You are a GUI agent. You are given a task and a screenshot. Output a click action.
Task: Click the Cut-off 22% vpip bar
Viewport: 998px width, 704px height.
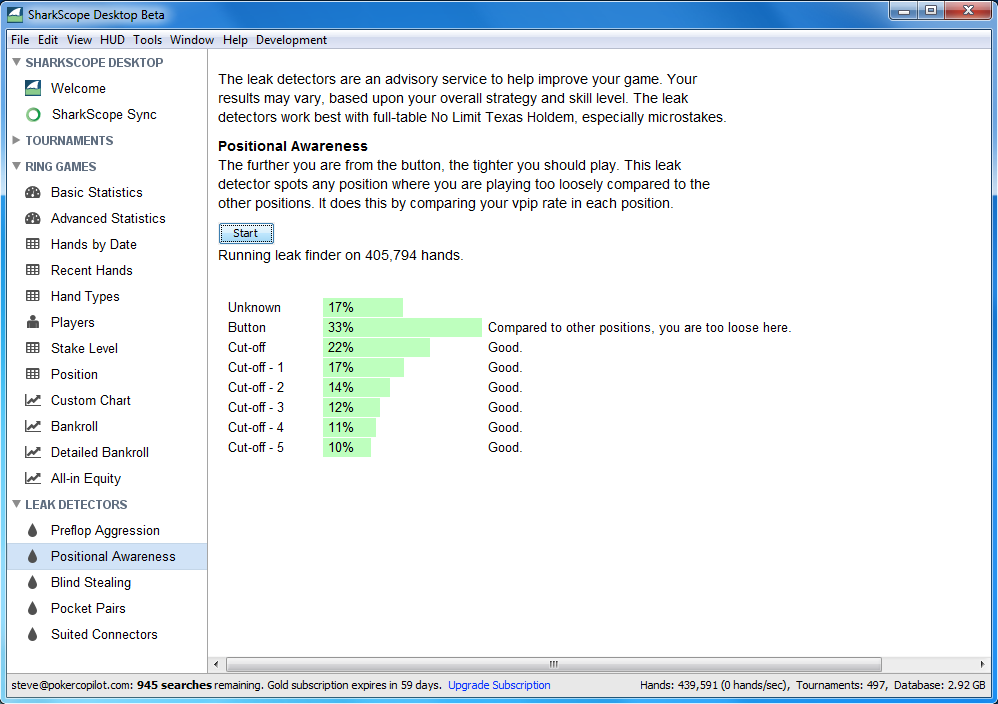(376, 348)
